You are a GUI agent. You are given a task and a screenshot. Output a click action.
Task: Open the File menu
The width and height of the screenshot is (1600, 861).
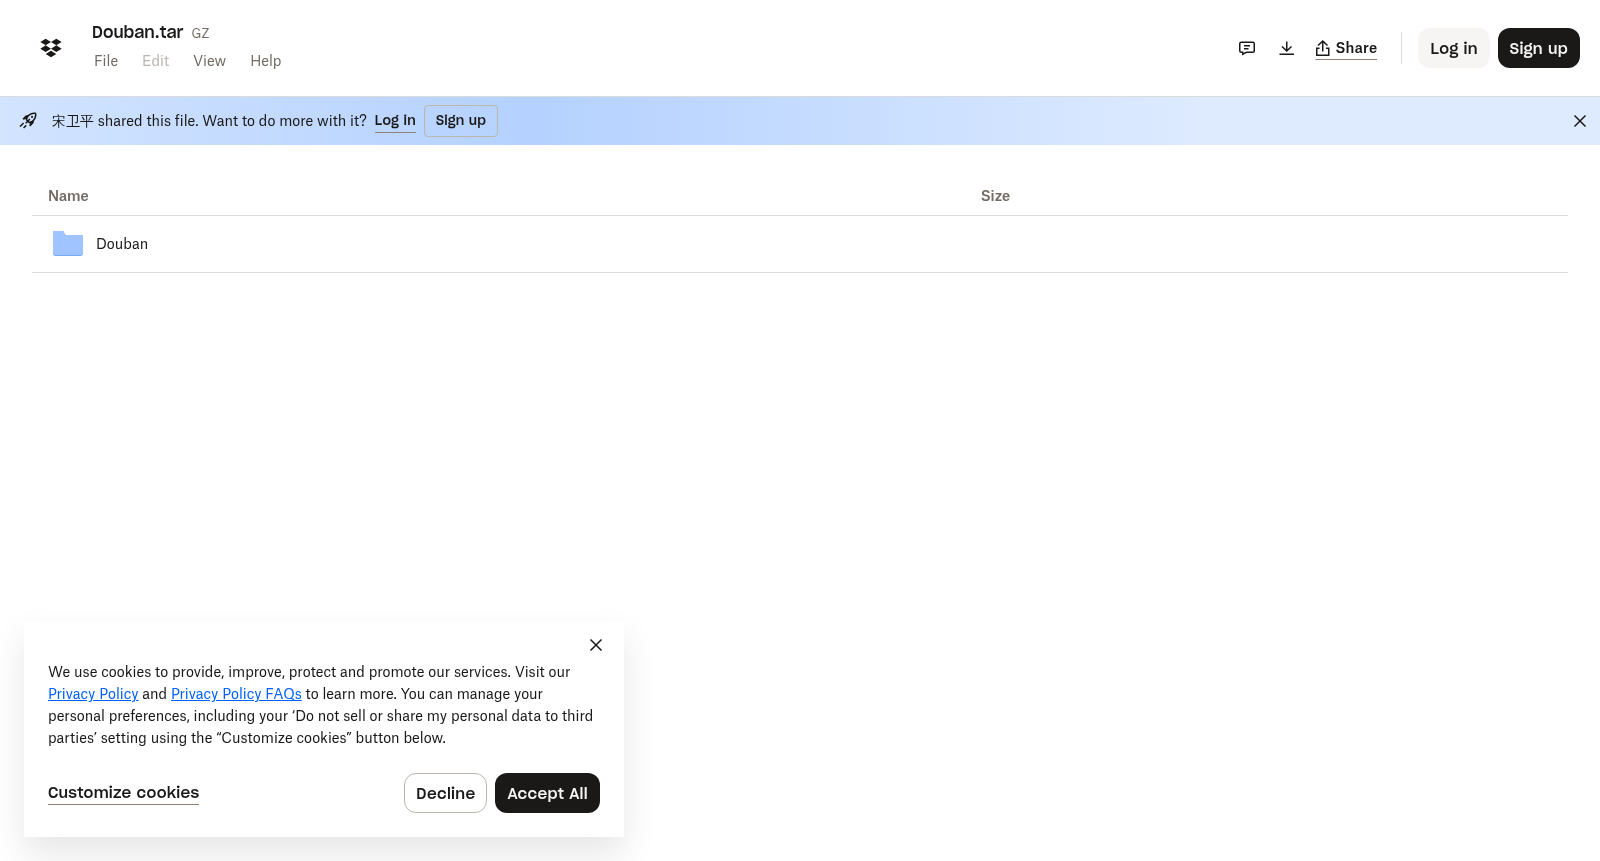point(106,61)
